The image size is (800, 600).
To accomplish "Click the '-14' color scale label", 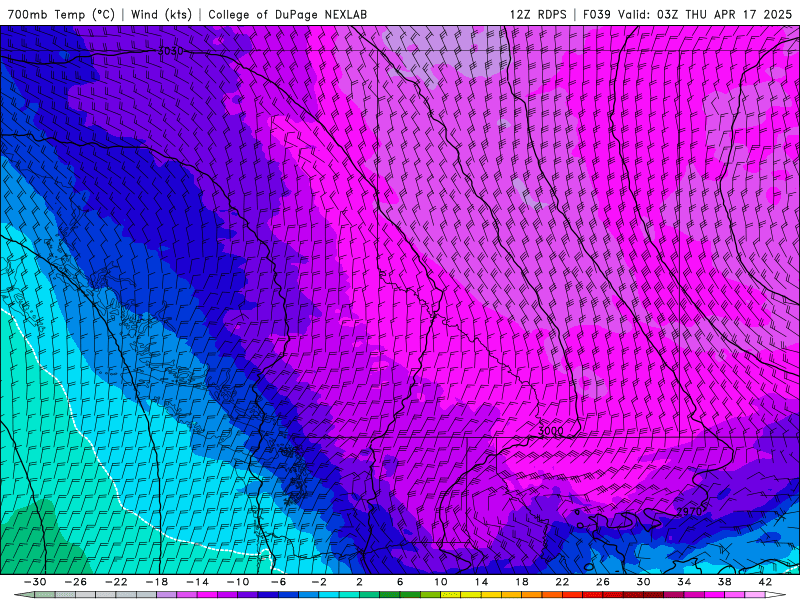I will click(x=197, y=582).
